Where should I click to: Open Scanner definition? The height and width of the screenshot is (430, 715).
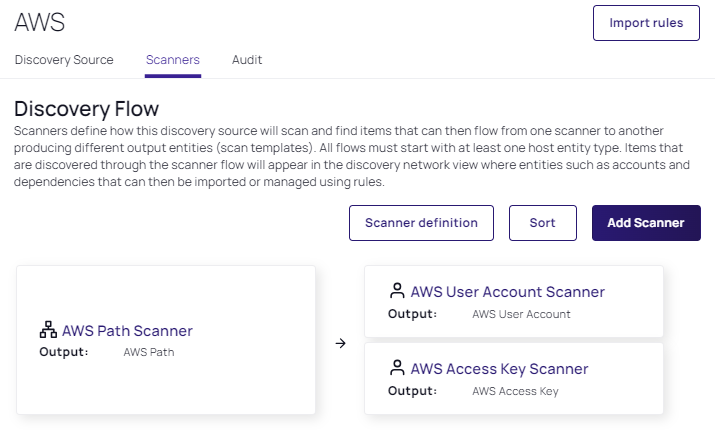point(421,223)
